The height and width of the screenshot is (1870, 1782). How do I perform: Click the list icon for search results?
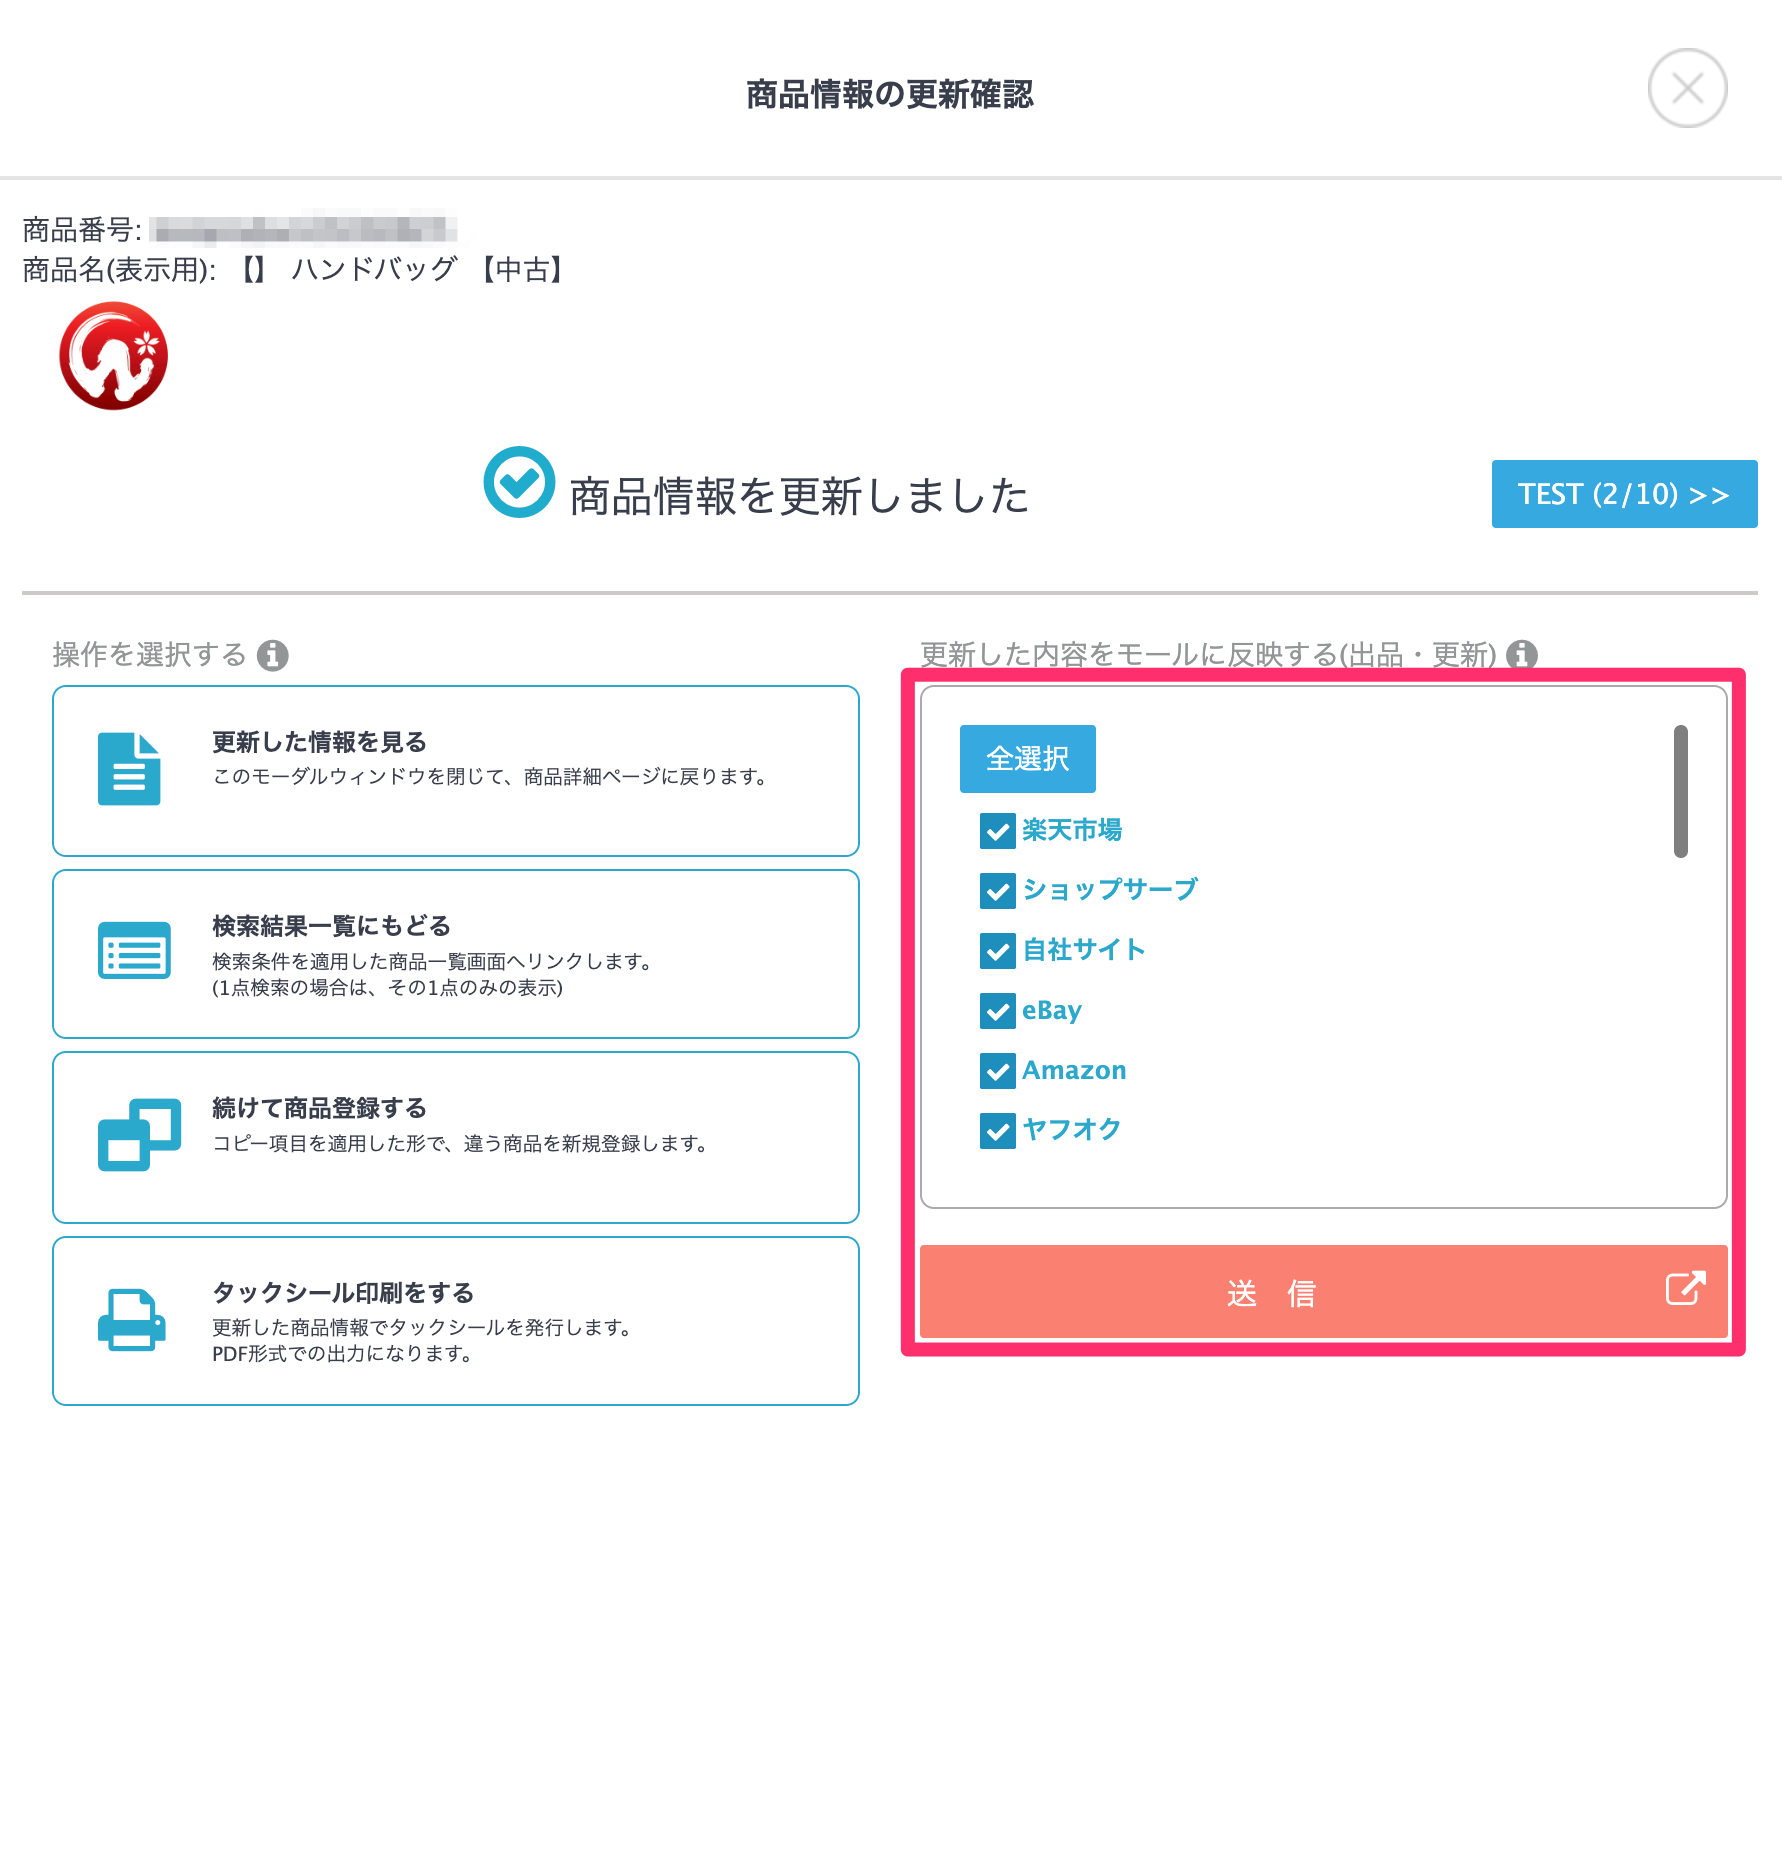pos(134,950)
